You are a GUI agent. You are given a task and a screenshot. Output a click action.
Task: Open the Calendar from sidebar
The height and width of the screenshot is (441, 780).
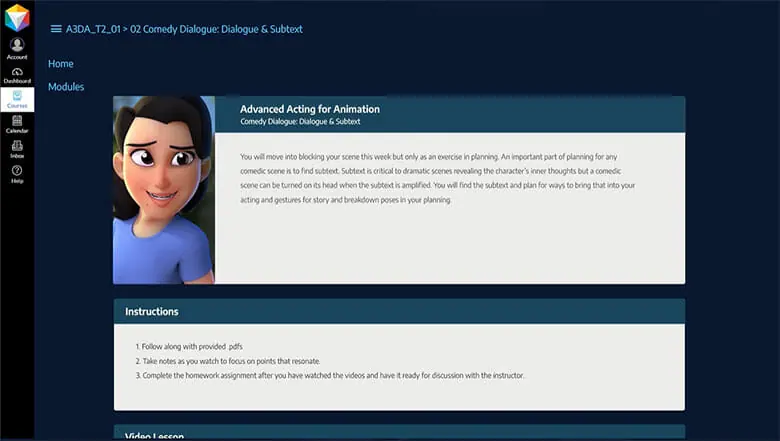17,124
